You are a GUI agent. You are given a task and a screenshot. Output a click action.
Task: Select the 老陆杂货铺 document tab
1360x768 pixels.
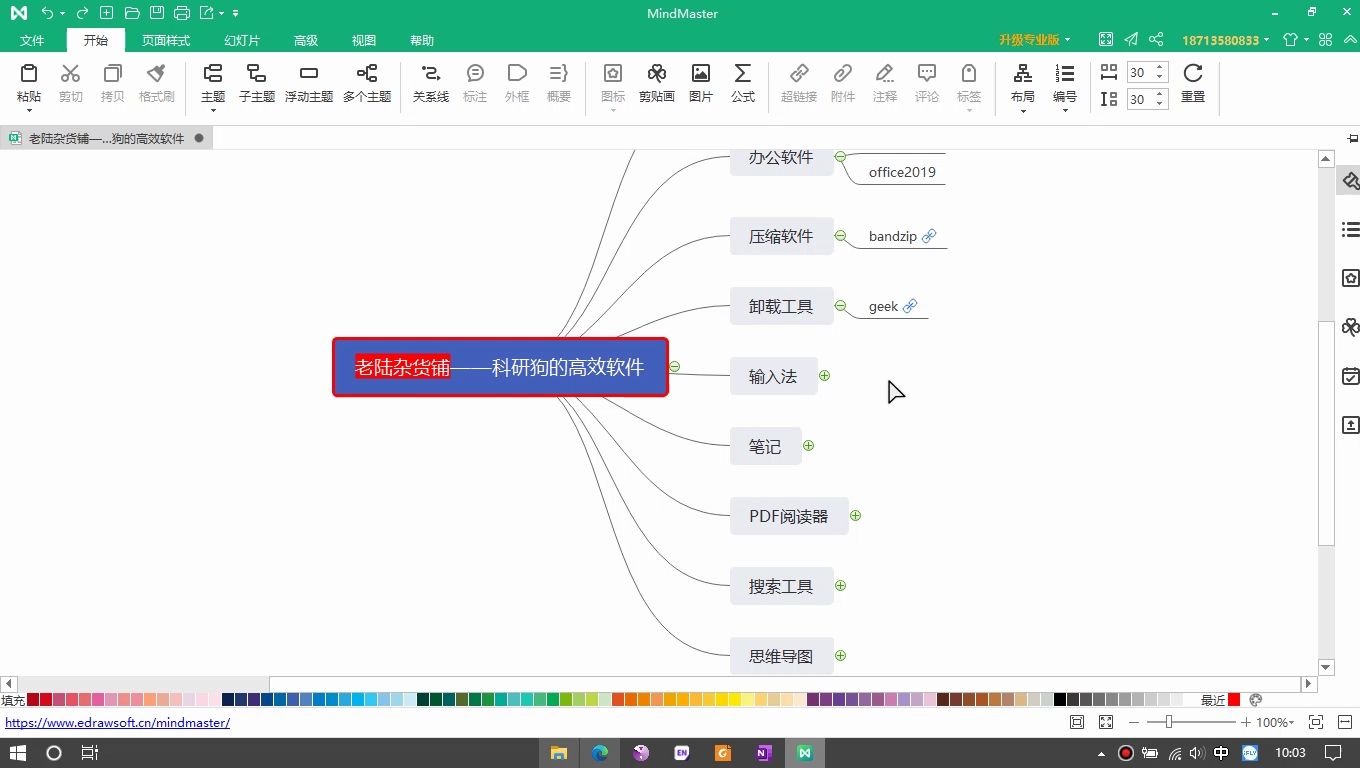click(x=106, y=138)
